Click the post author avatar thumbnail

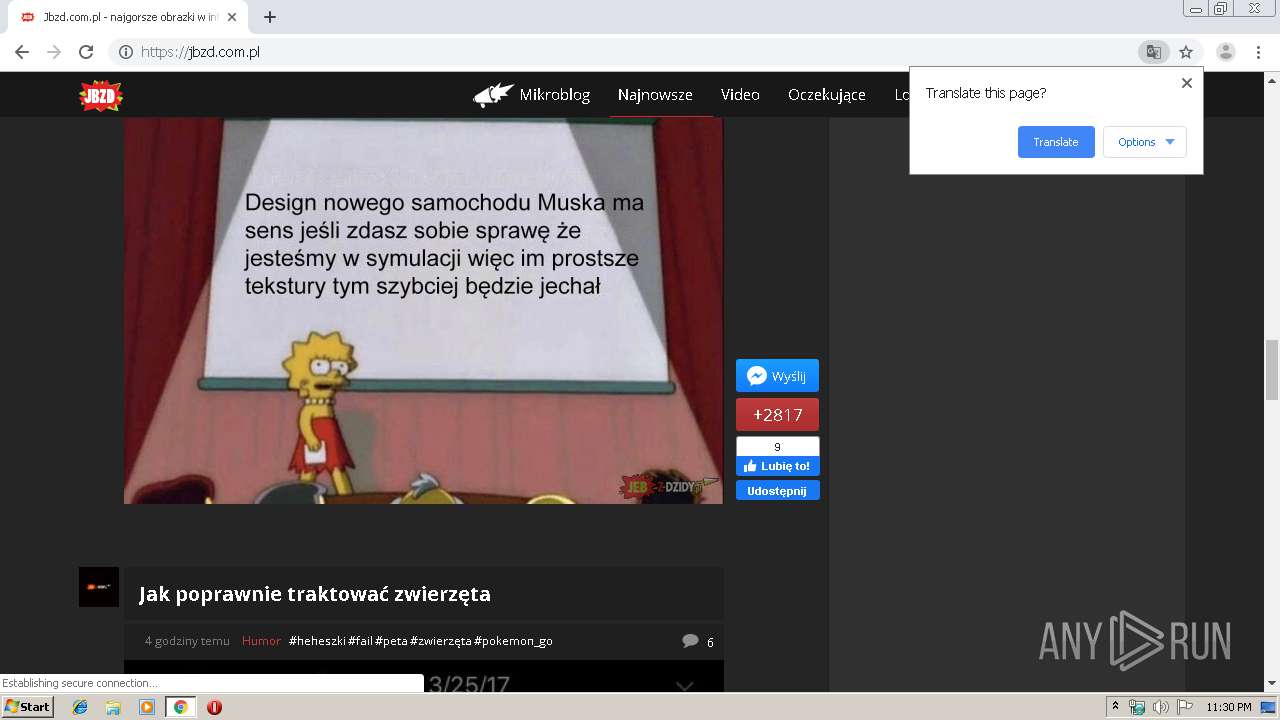[99, 587]
